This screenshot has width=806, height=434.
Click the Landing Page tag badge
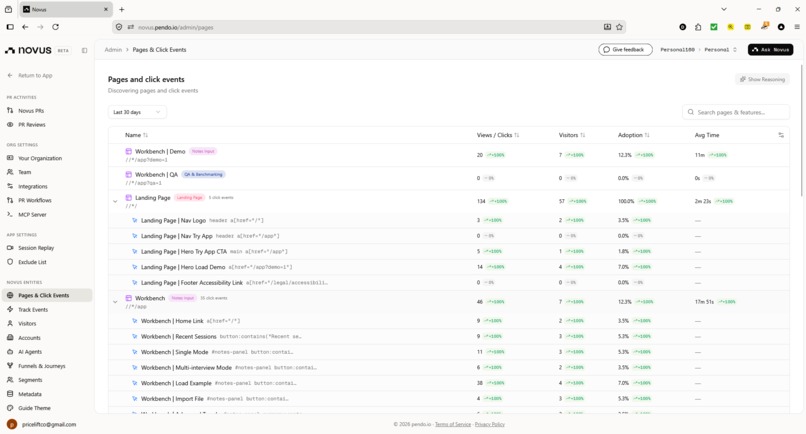click(x=189, y=197)
